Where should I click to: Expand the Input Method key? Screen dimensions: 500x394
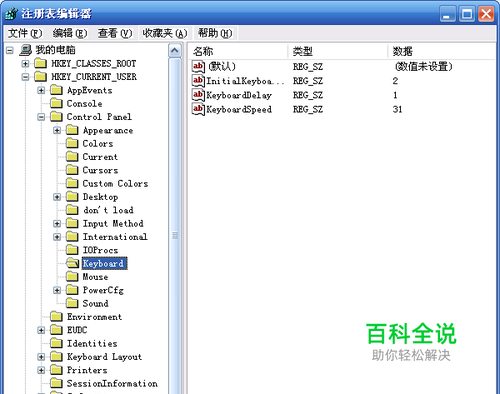coord(57,224)
